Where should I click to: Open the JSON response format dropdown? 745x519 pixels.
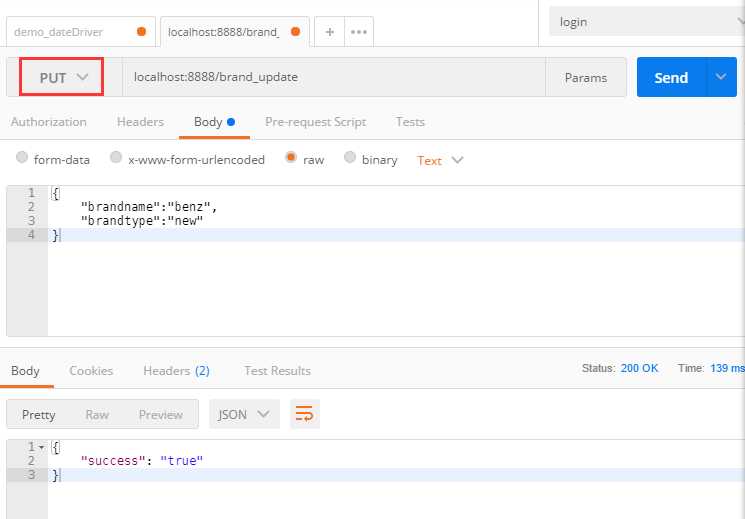244,414
